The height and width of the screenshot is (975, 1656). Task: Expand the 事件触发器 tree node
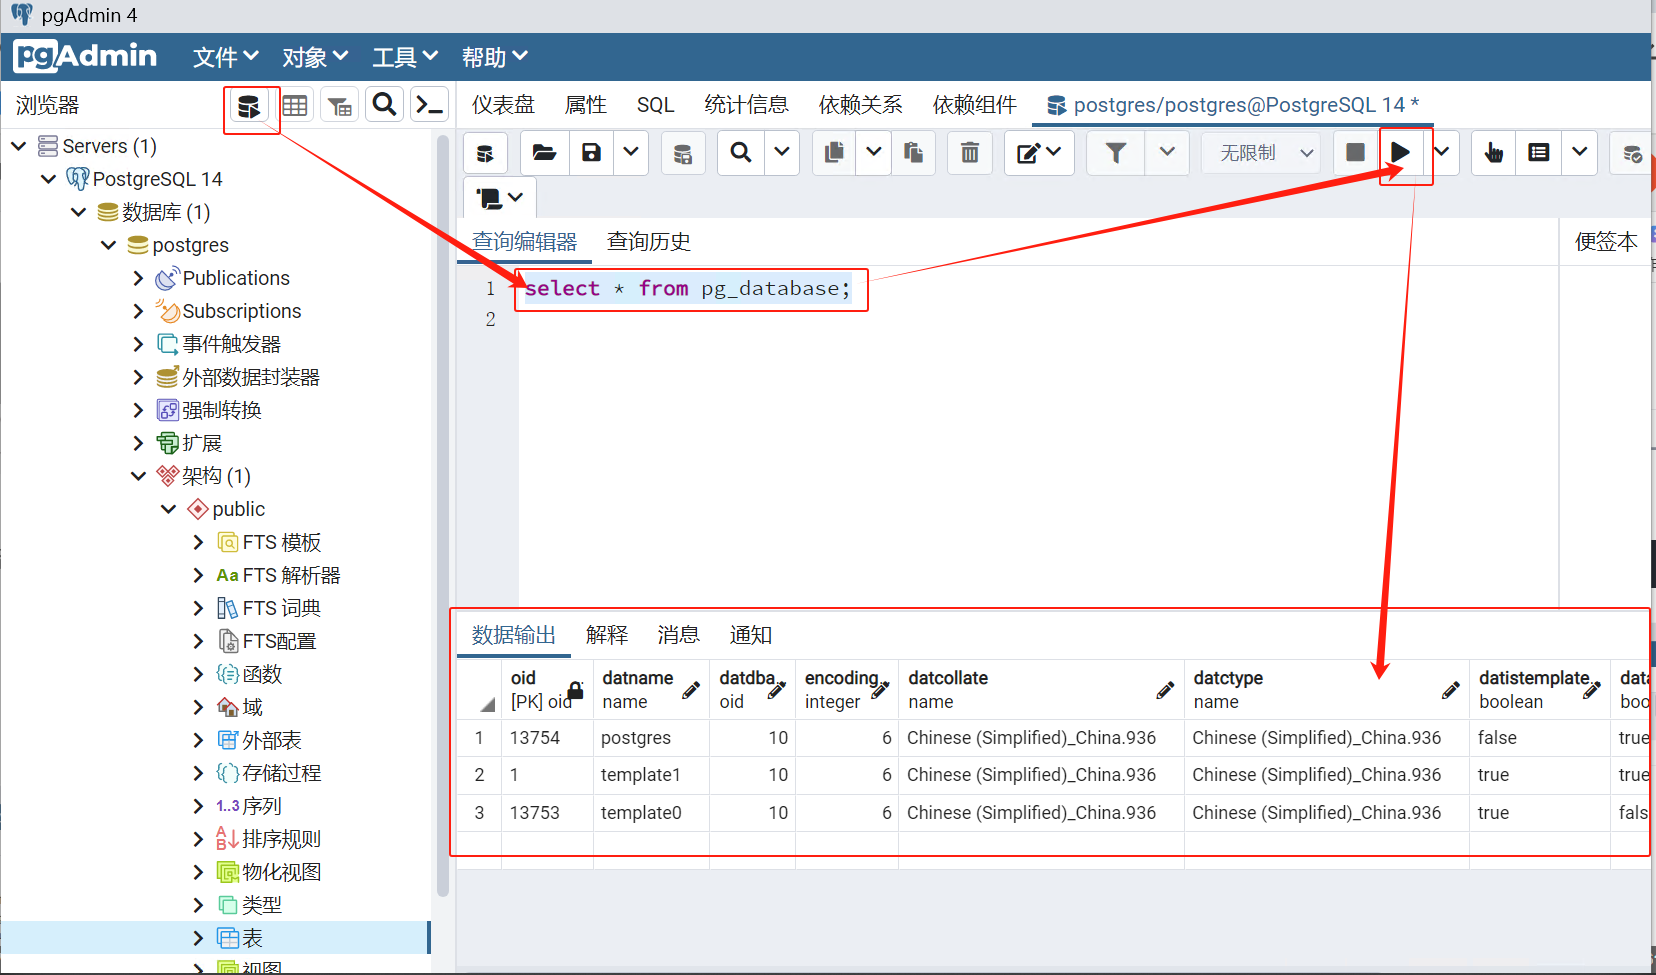[x=138, y=344]
